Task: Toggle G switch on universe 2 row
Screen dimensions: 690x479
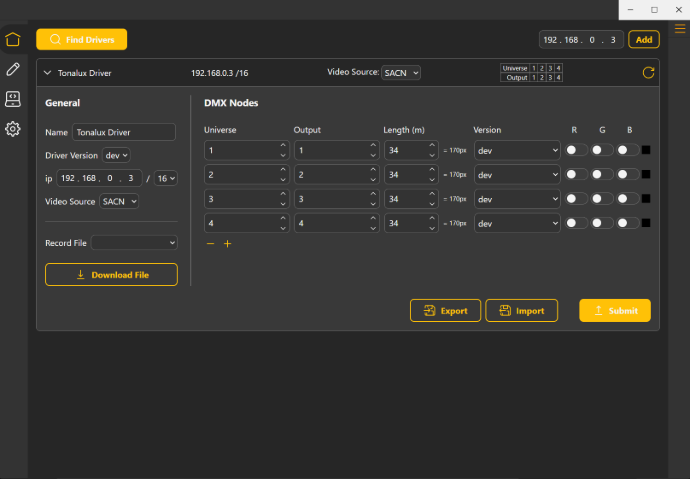Action: point(602,174)
